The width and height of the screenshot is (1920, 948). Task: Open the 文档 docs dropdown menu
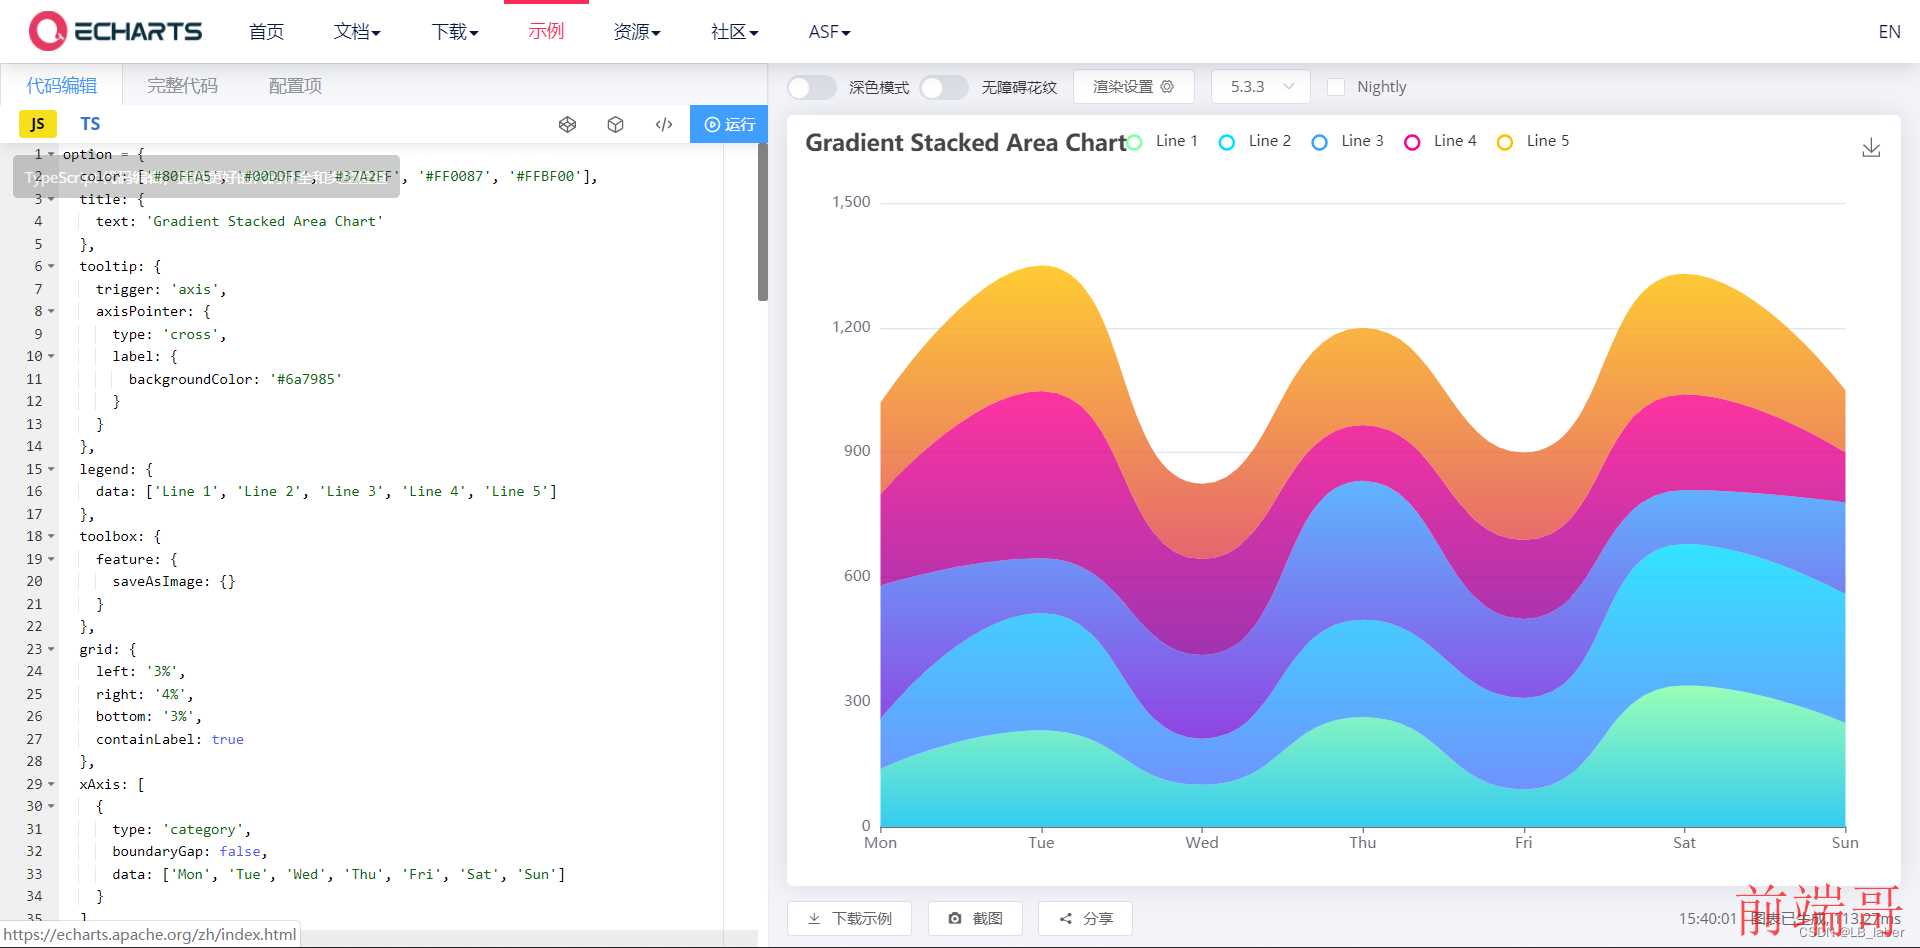click(357, 32)
